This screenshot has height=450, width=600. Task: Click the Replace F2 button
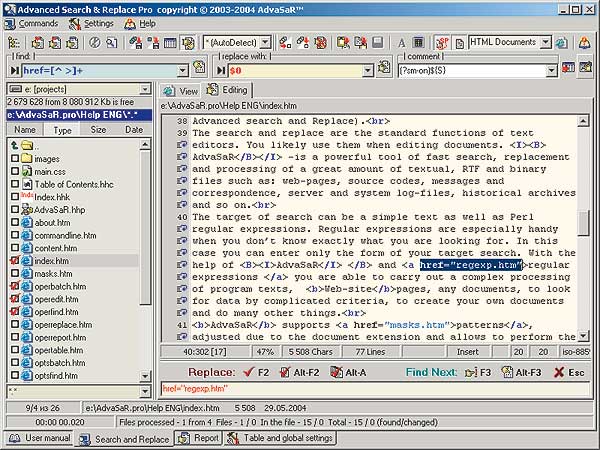click(256, 372)
